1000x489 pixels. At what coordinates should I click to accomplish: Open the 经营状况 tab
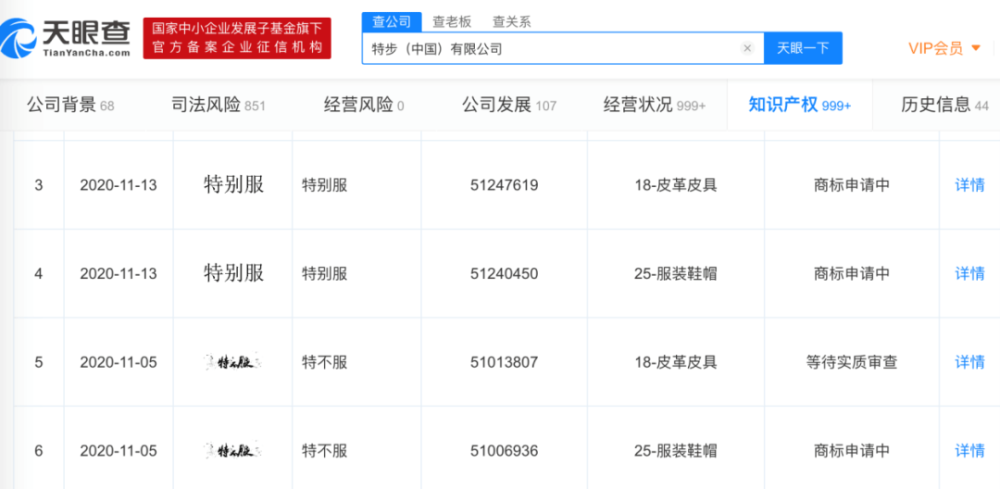click(x=654, y=105)
